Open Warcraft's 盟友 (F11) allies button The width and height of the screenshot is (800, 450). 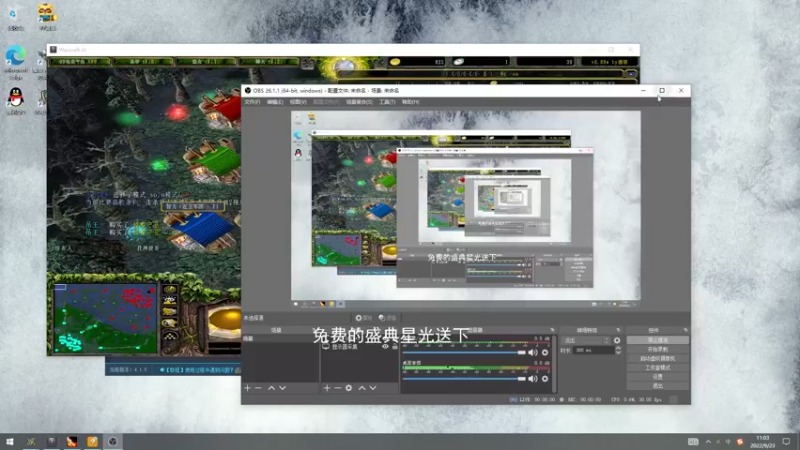pos(206,62)
